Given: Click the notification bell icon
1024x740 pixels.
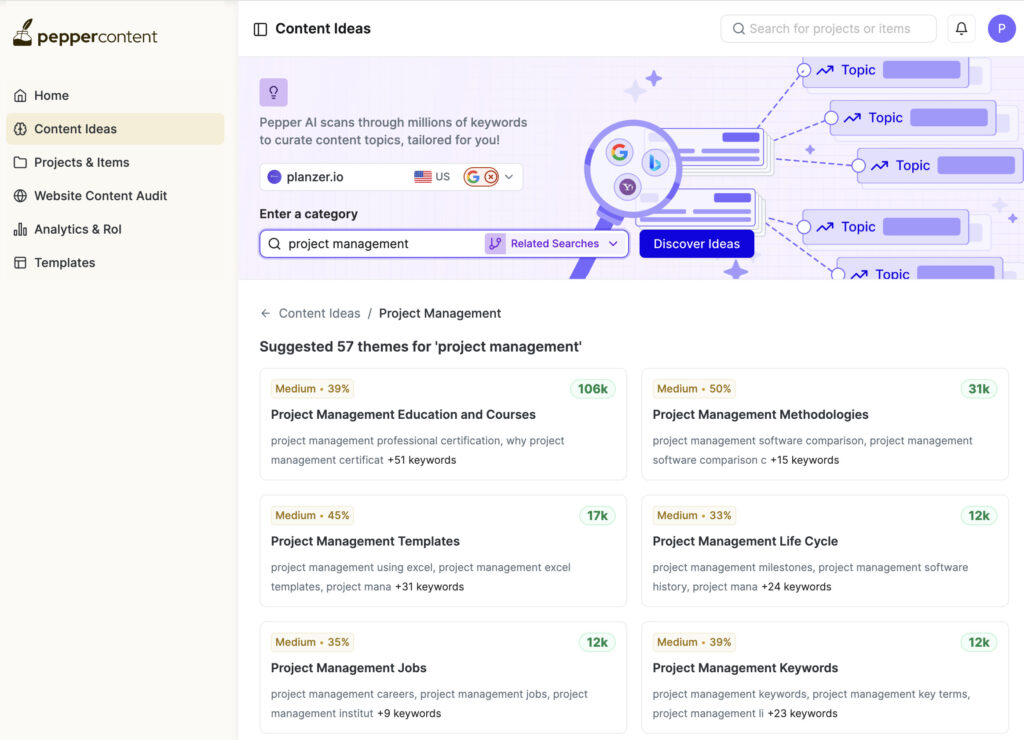Looking at the screenshot, I should [x=961, y=29].
